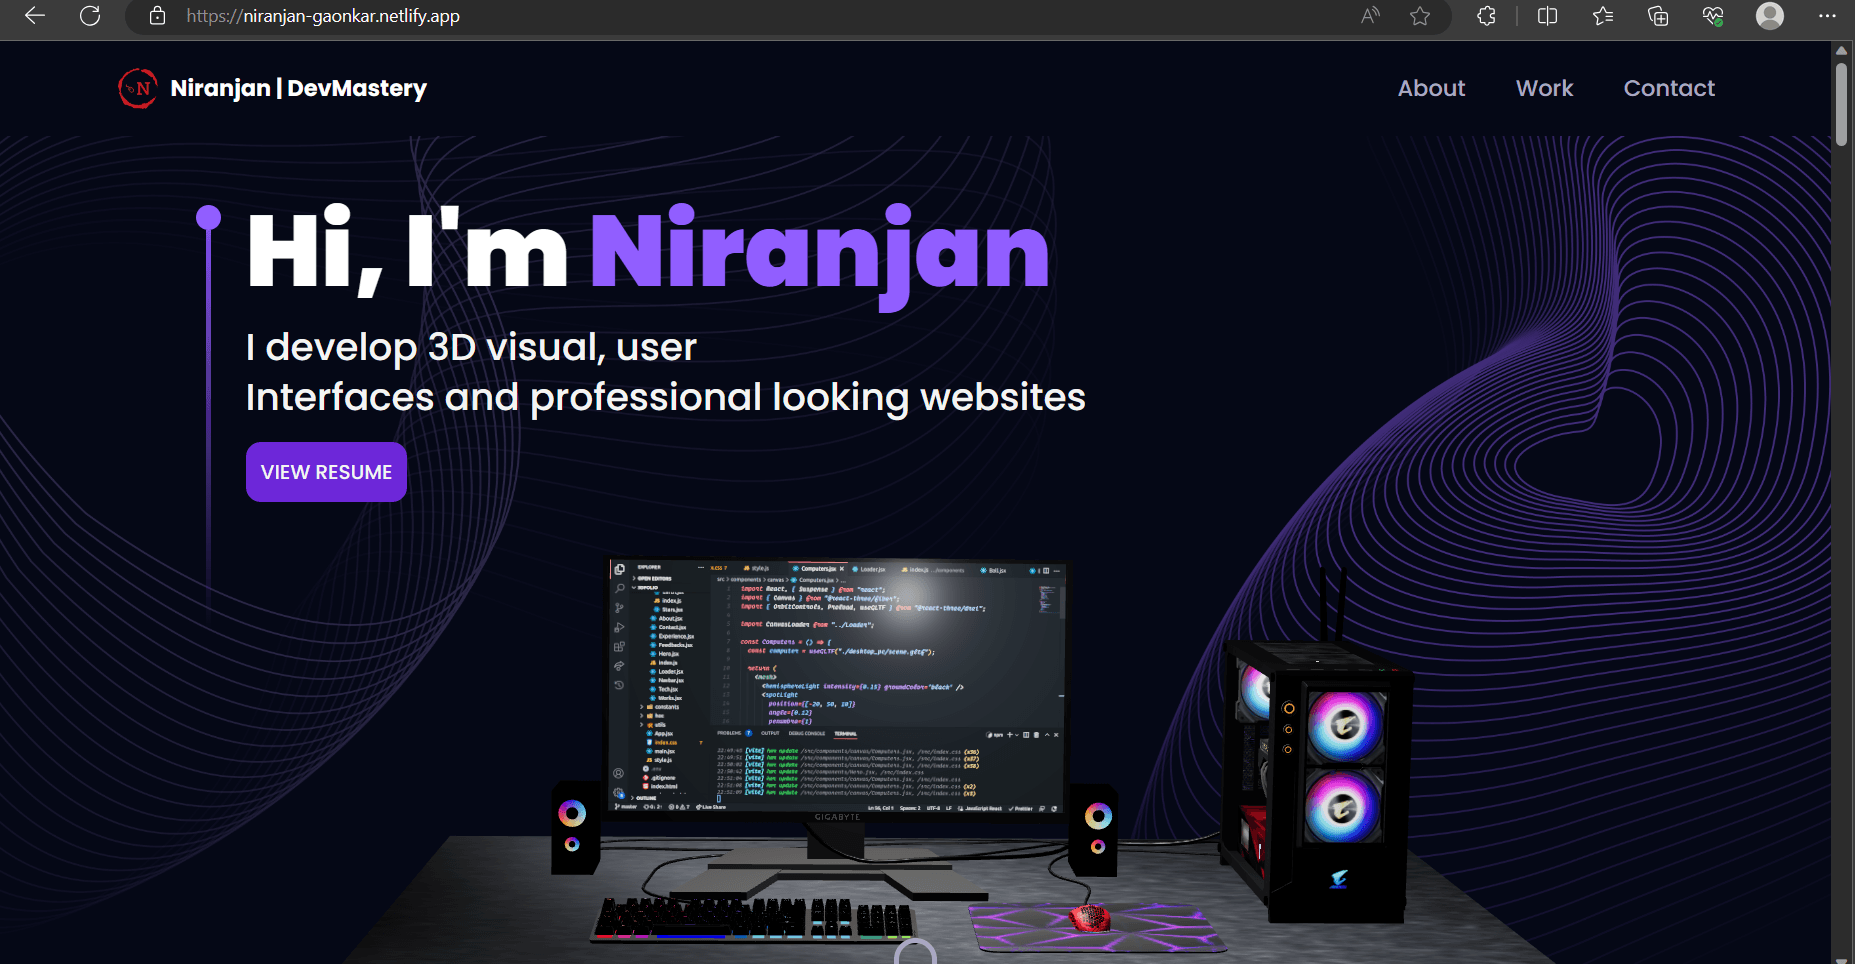Screen dimensions: 1855x964
Task: Add this page to favorites
Action: pos(1421,16)
